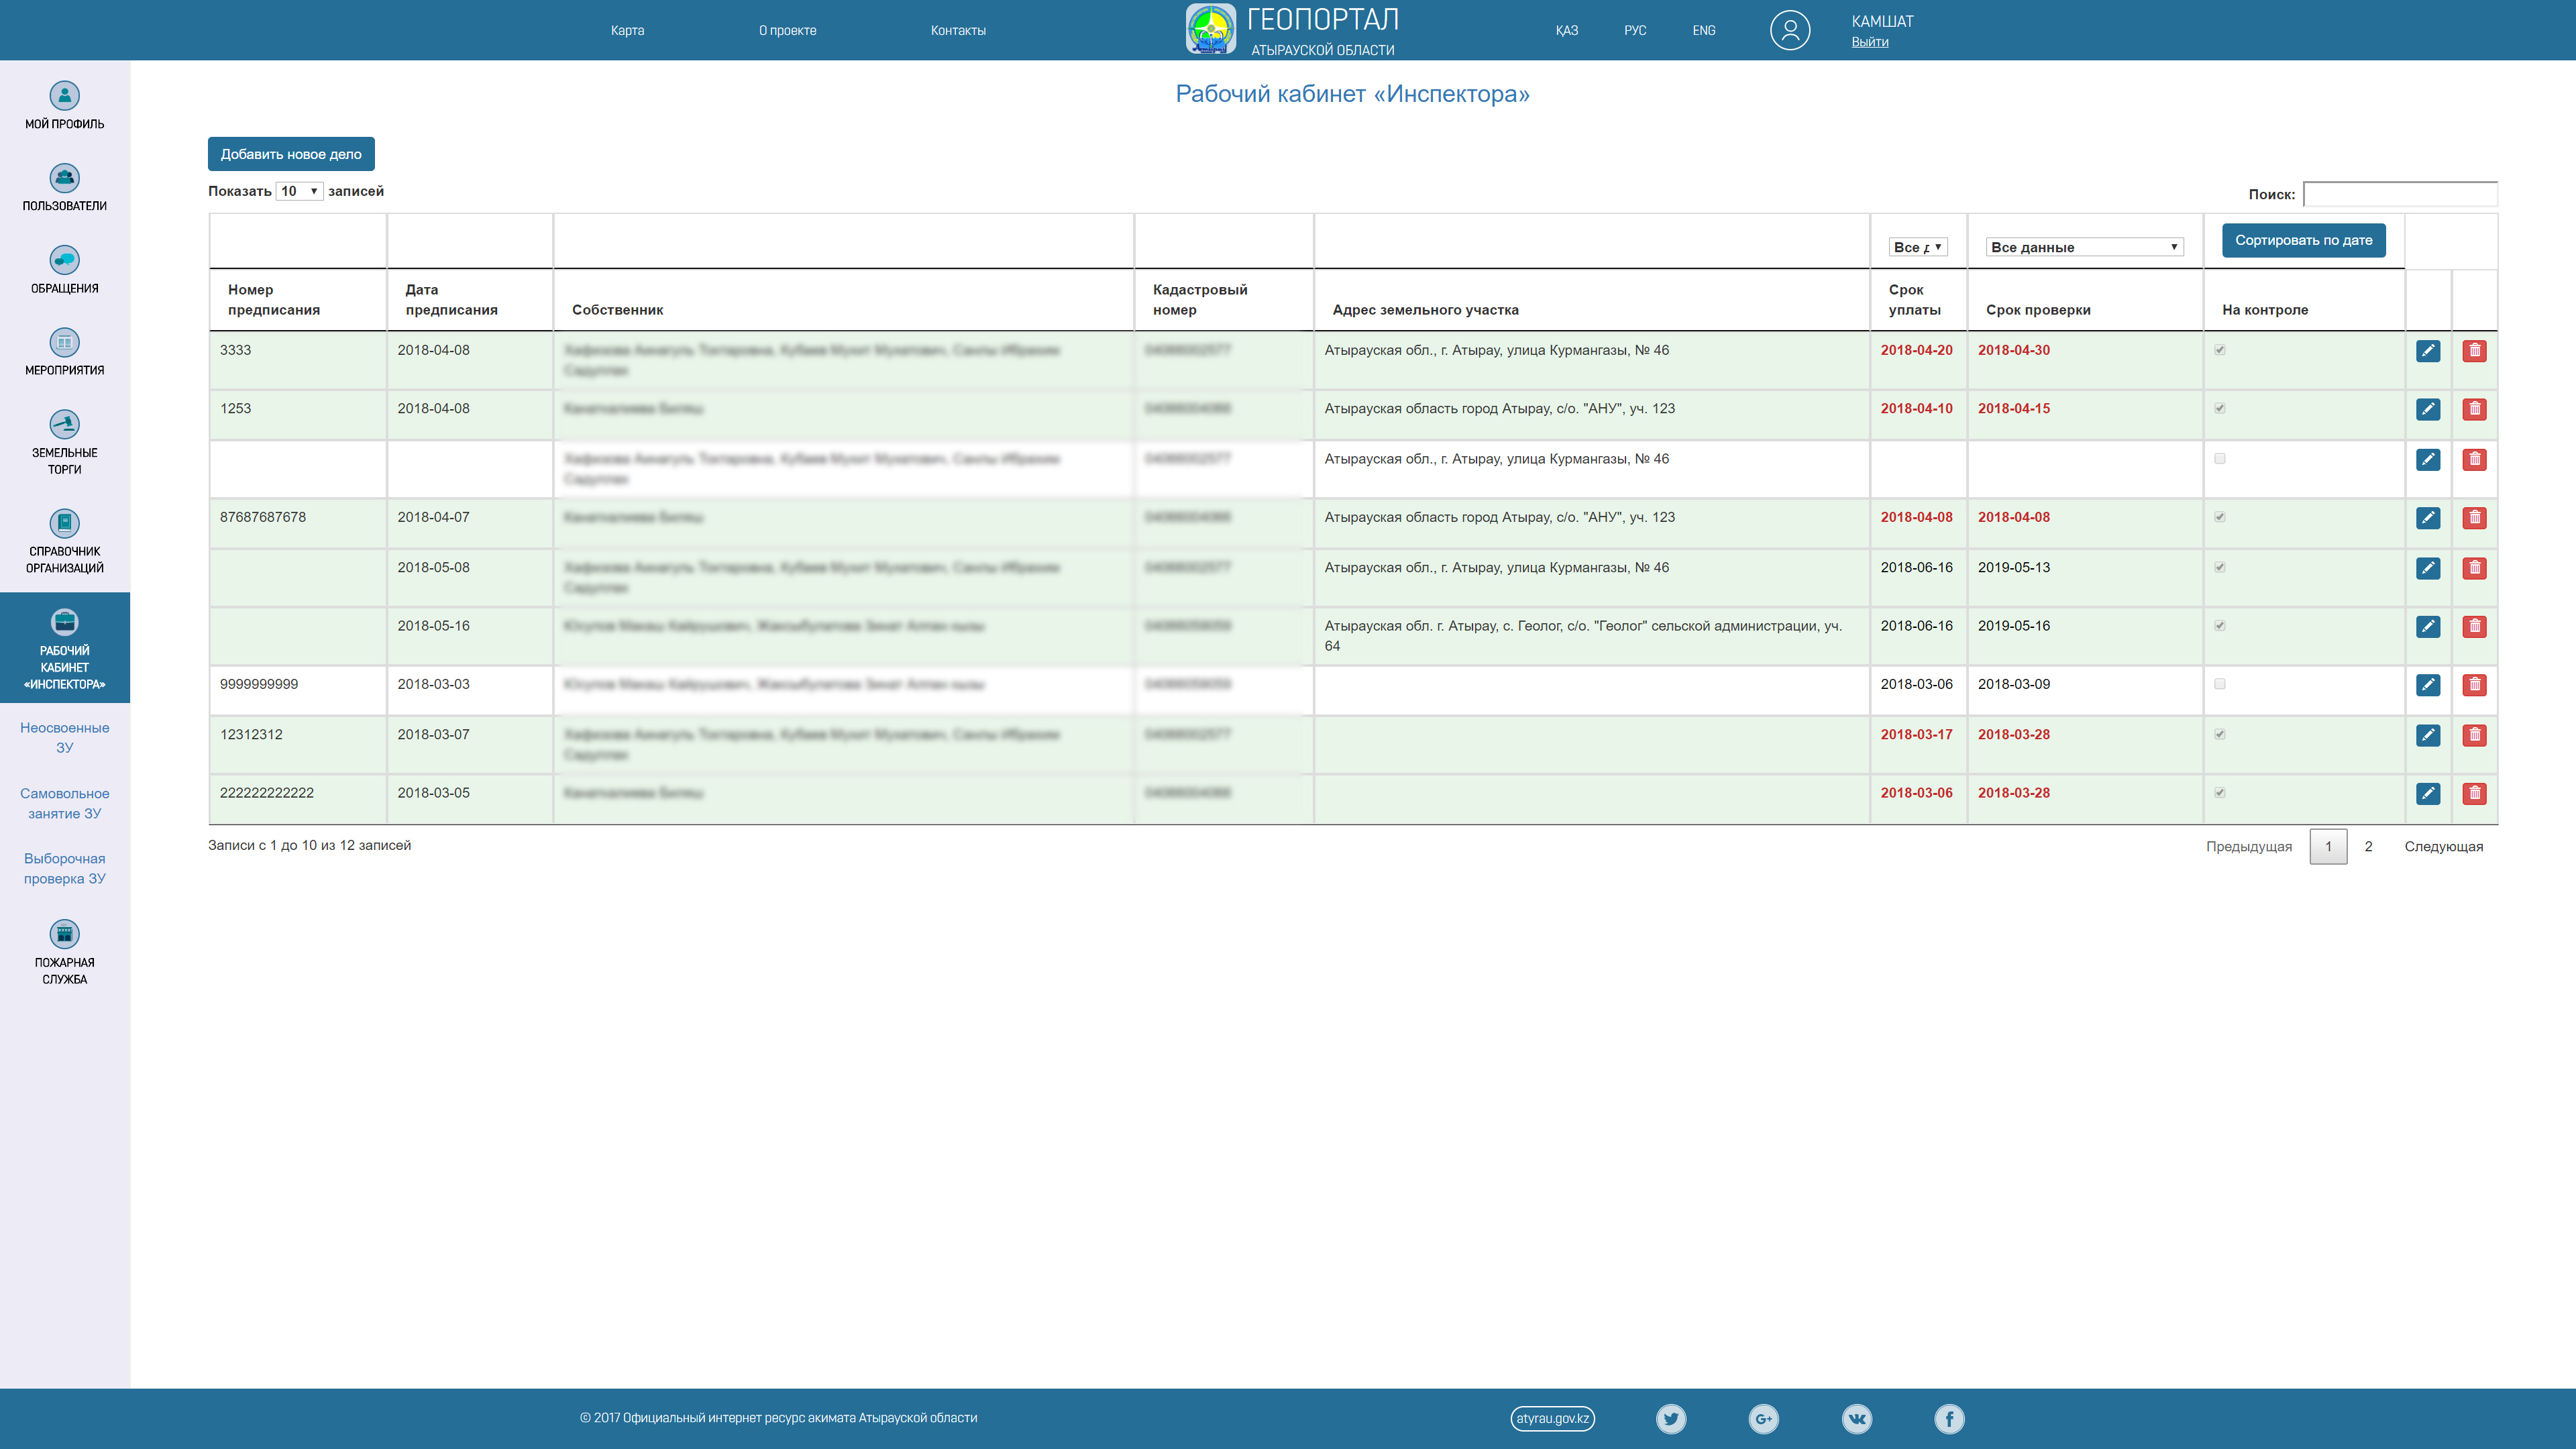Open the Мой профиль sidebar icon

pyautogui.click(x=64, y=96)
